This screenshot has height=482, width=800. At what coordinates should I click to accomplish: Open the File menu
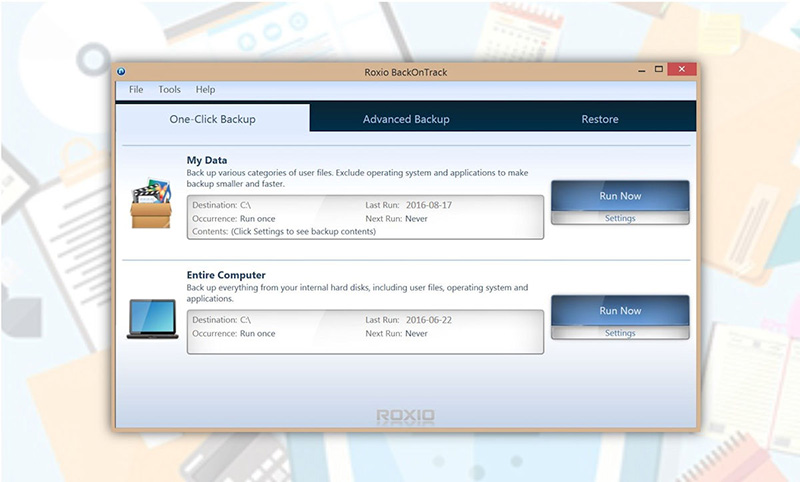point(136,89)
